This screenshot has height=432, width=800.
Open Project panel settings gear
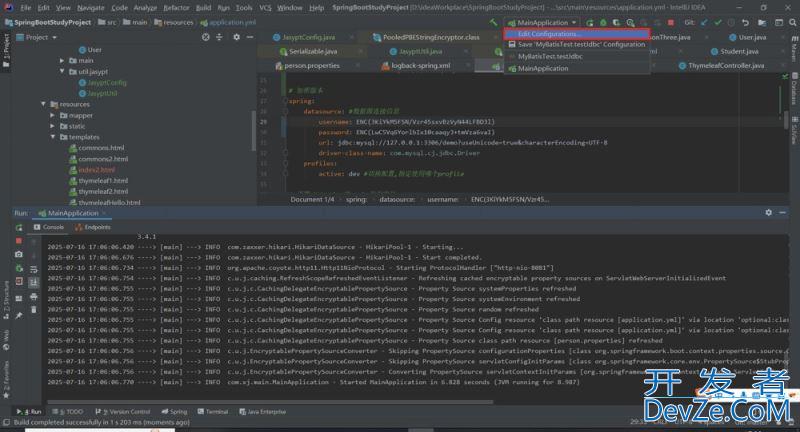point(236,37)
